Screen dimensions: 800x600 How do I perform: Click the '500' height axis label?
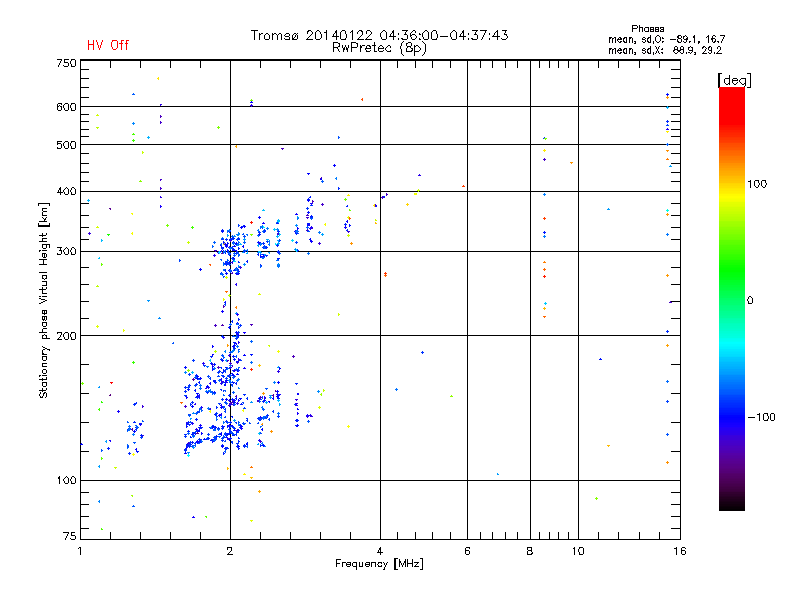click(x=66, y=145)
